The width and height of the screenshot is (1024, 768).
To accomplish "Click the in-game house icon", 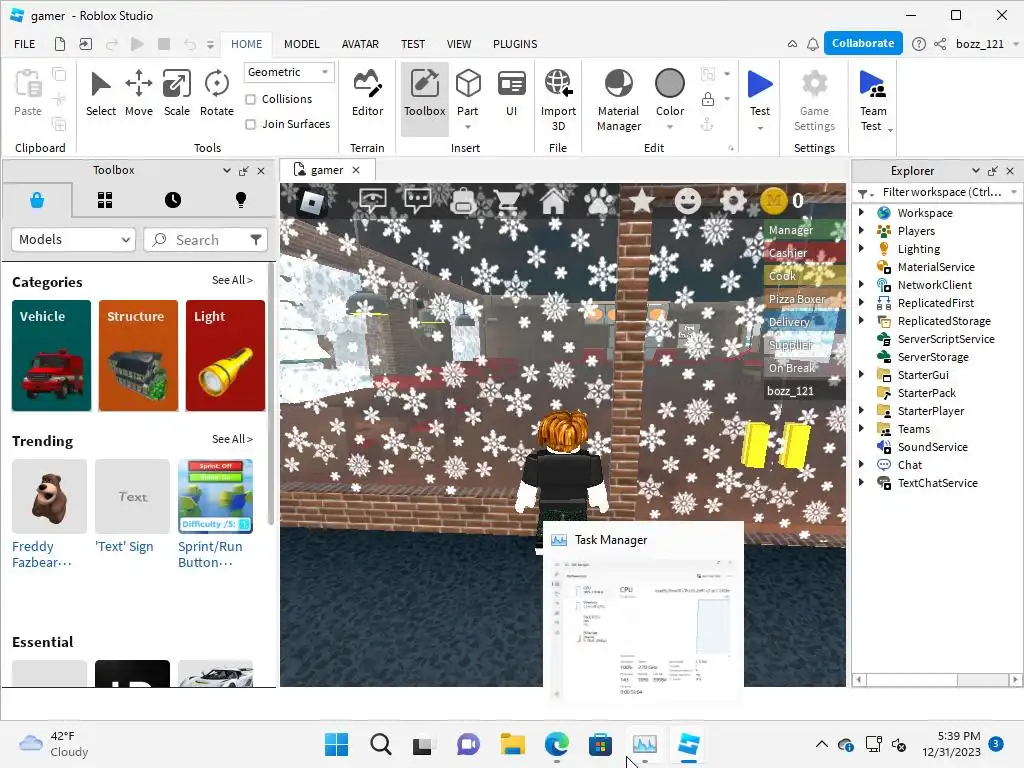I will tap(553, 200).
